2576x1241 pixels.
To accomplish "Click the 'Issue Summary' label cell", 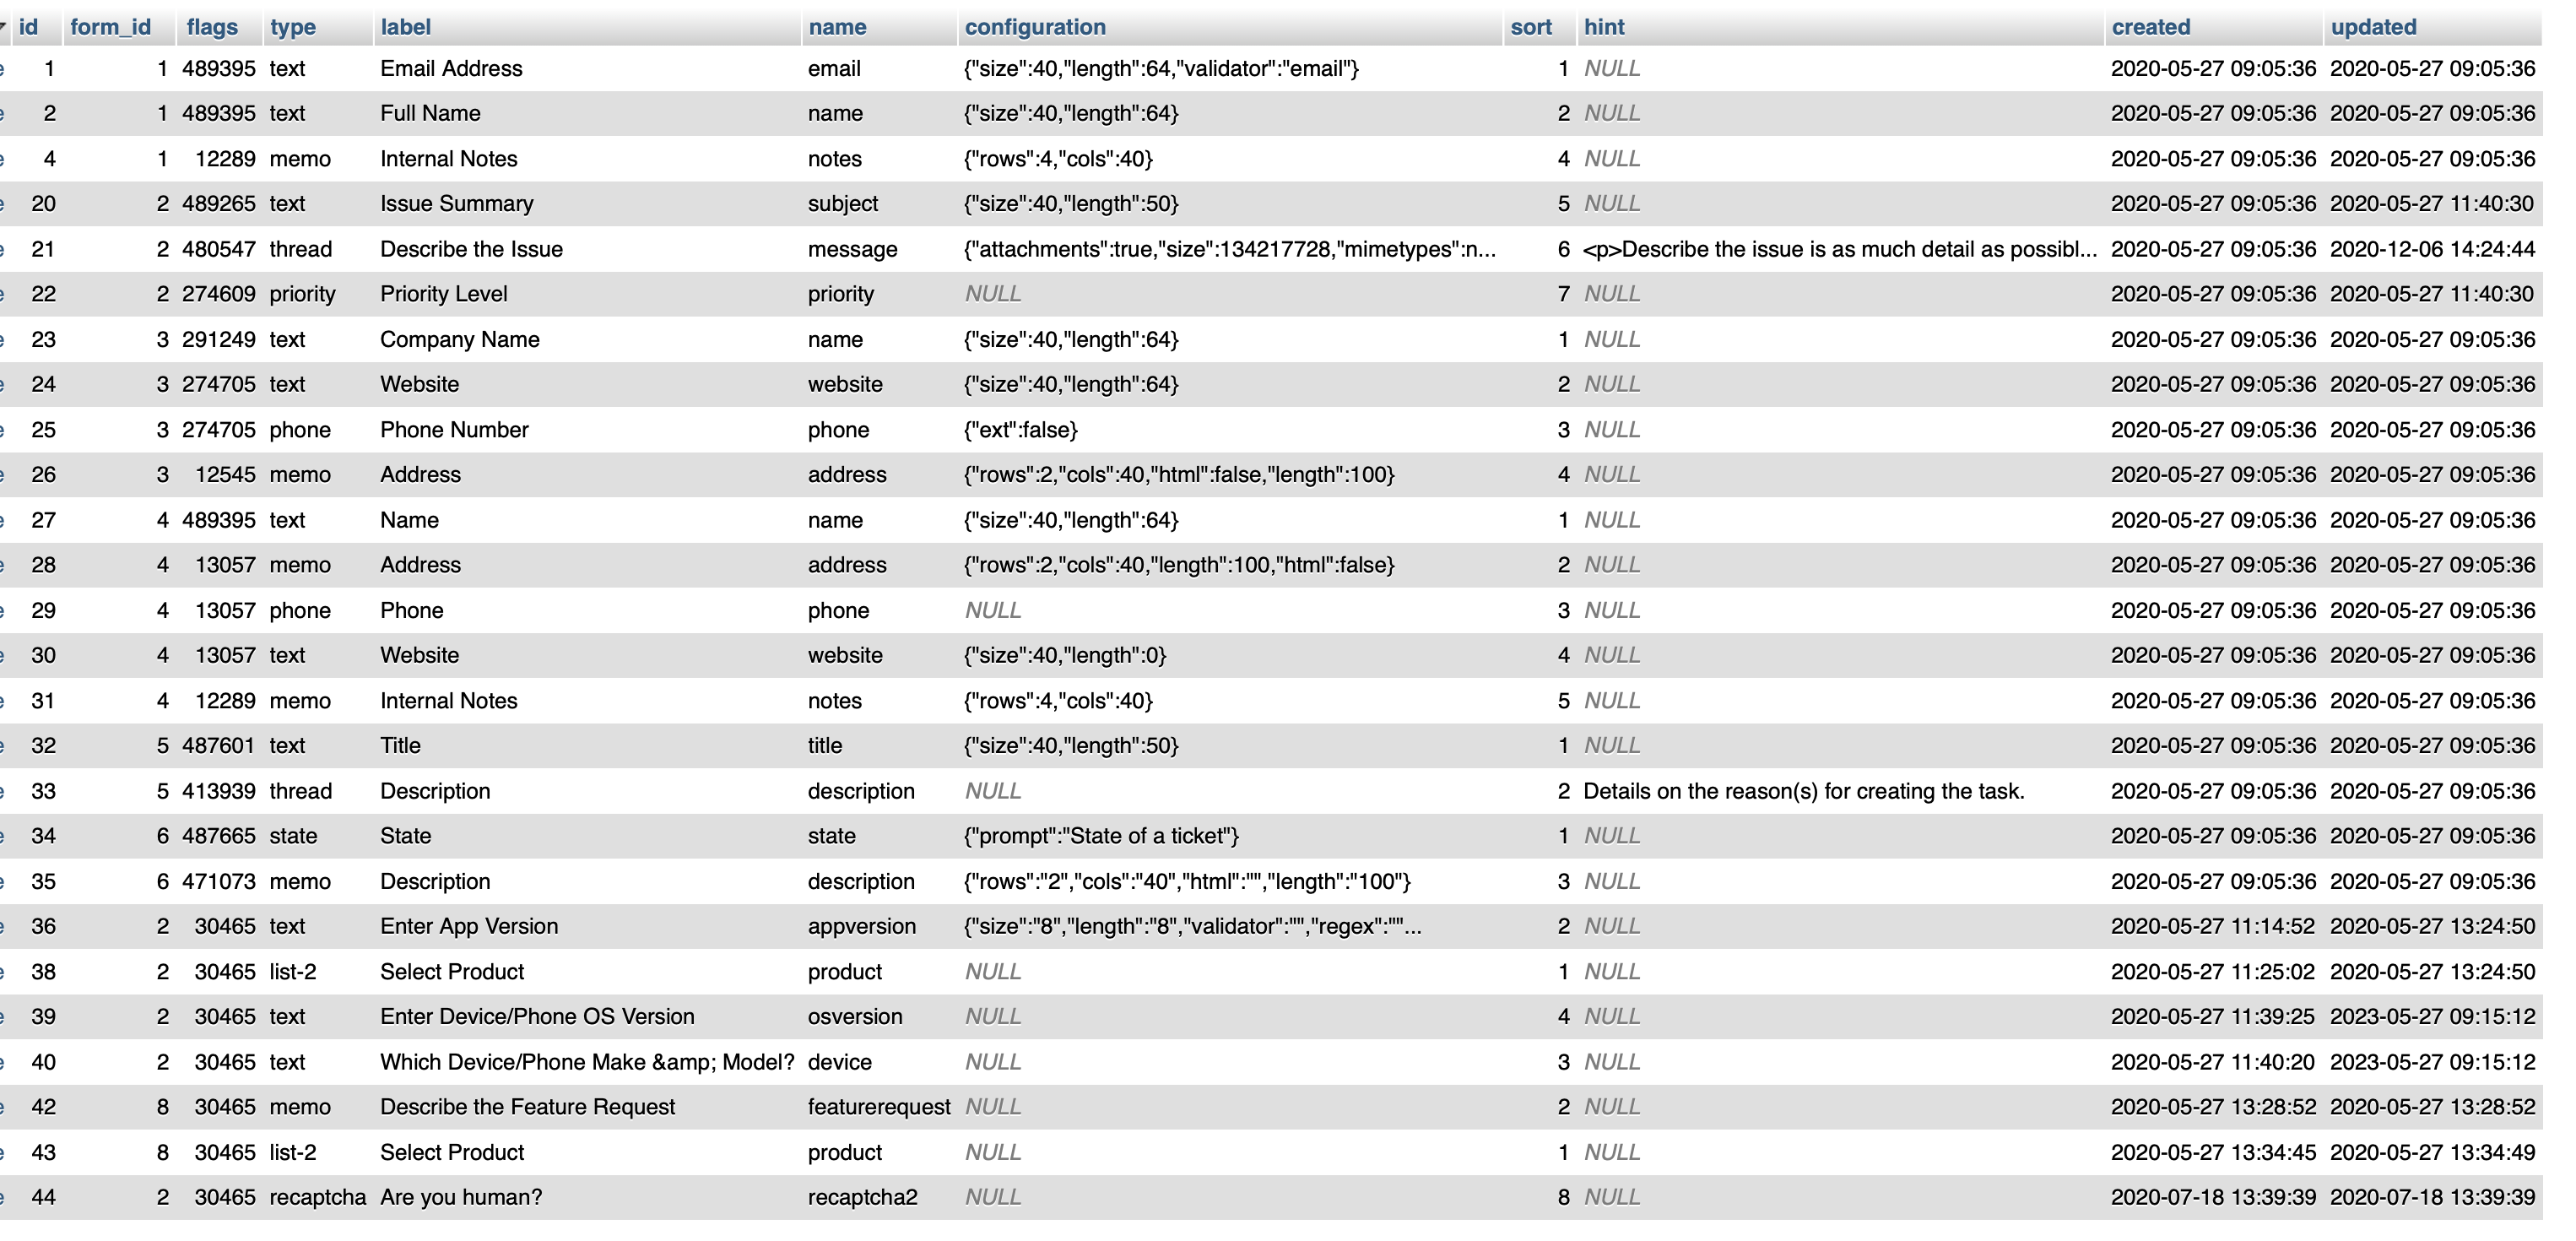I will click(457, 203).
